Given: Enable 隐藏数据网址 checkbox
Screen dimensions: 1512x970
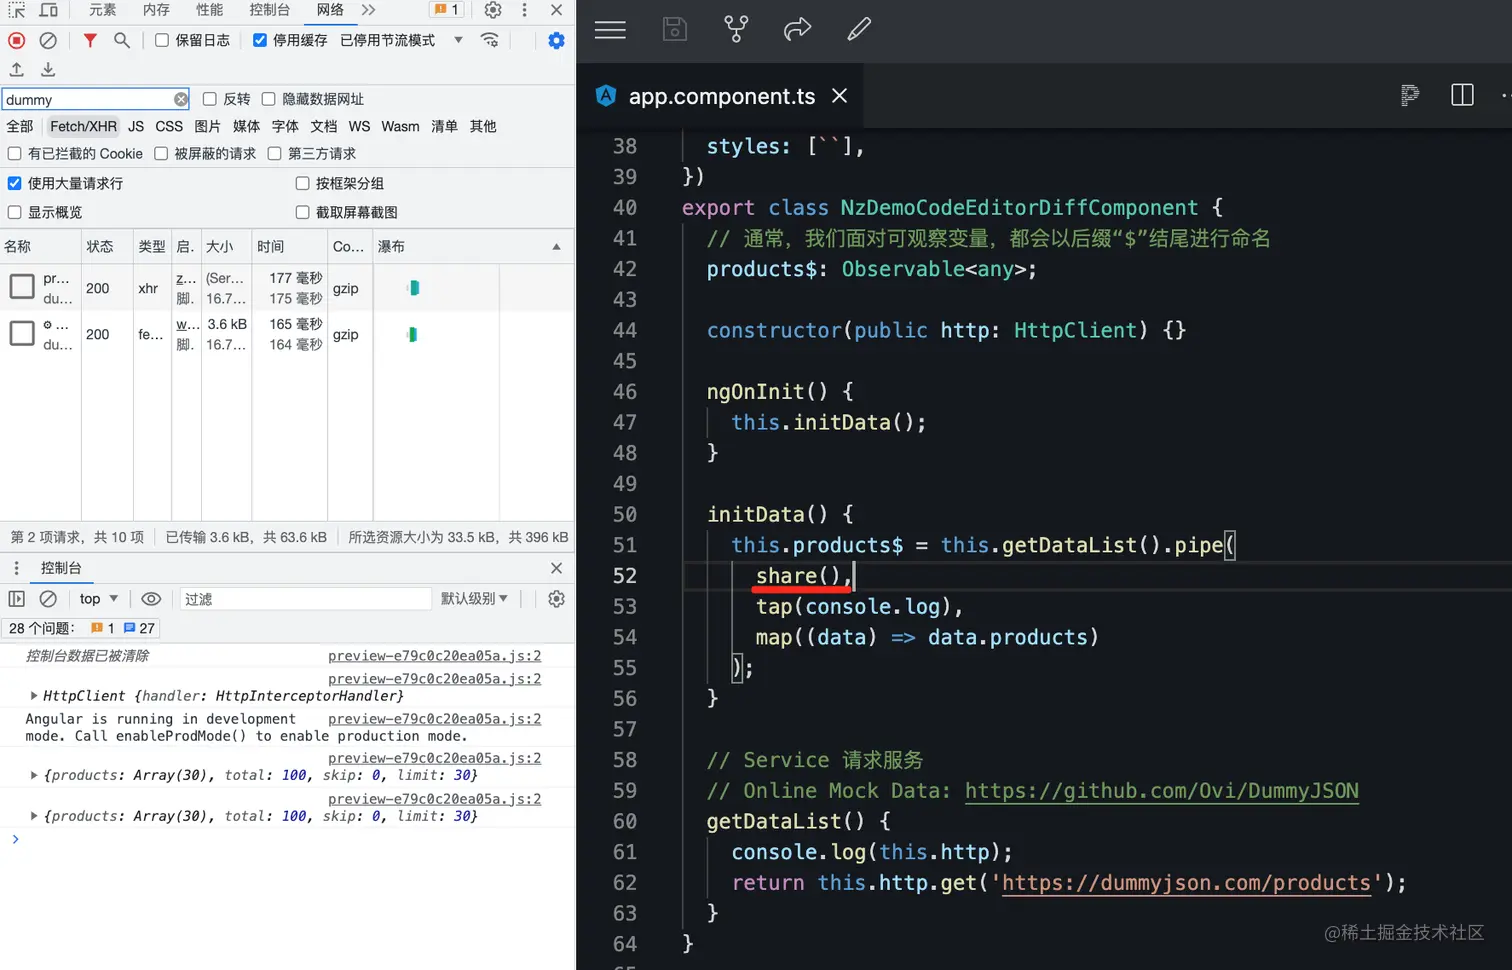Looking at the screenshot, I should [269, 99].
